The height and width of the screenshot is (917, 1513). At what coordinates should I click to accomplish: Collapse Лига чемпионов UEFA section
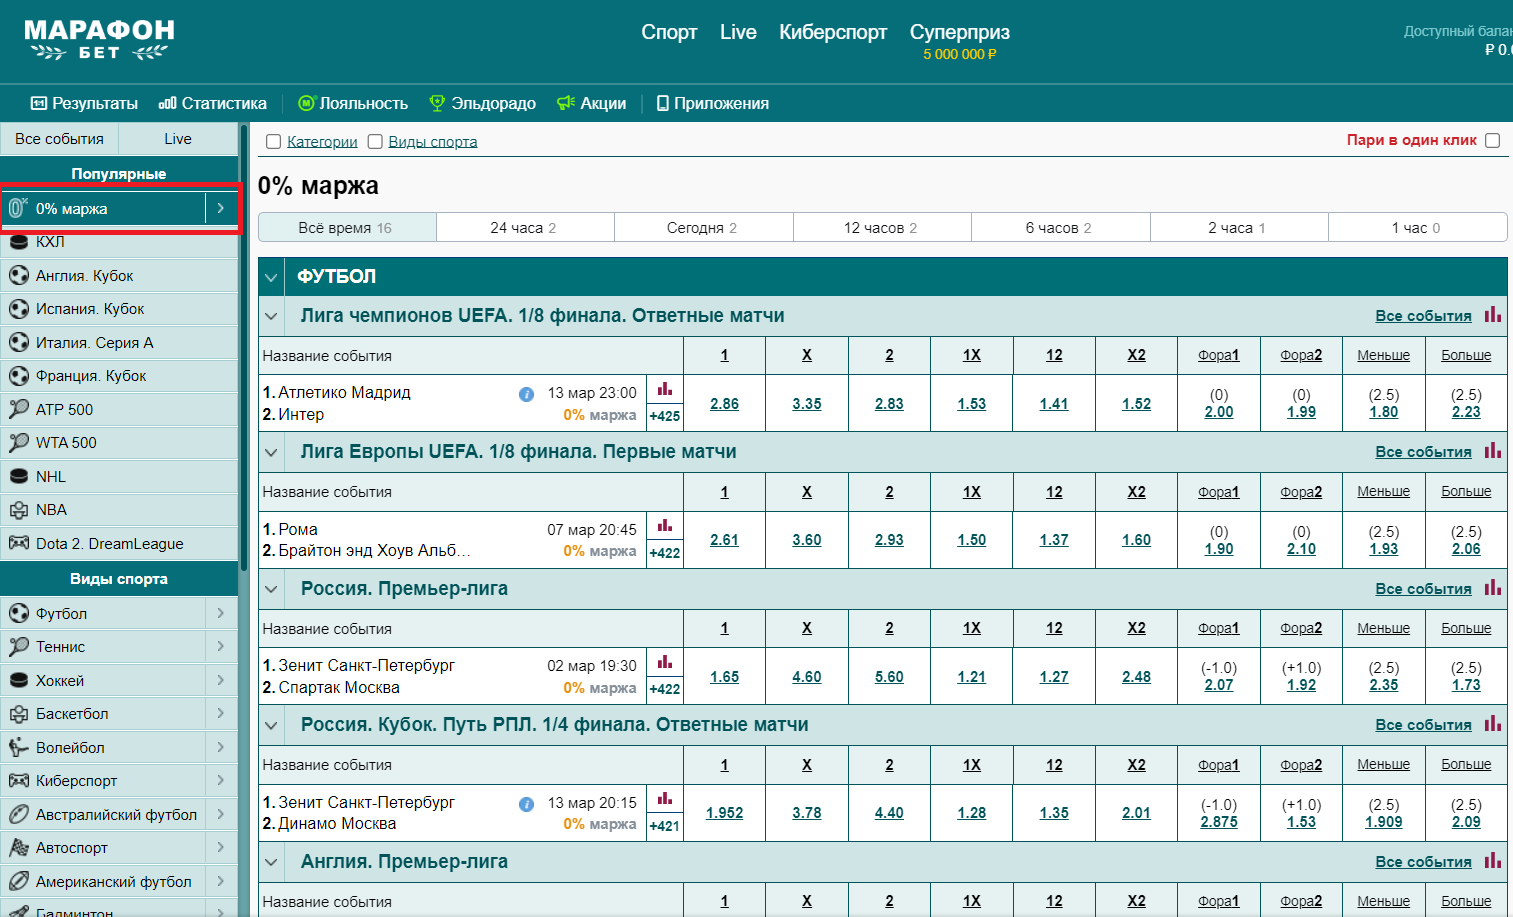pos(271,316)
